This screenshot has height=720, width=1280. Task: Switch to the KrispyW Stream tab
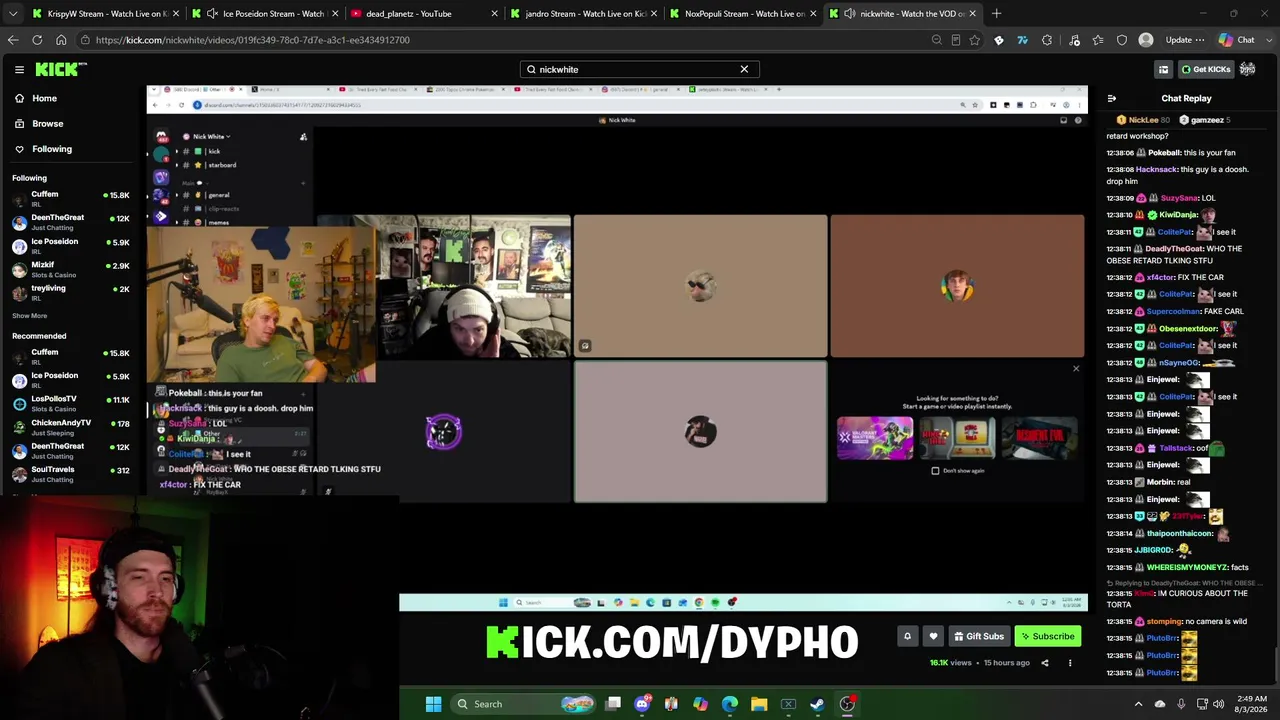105,14
